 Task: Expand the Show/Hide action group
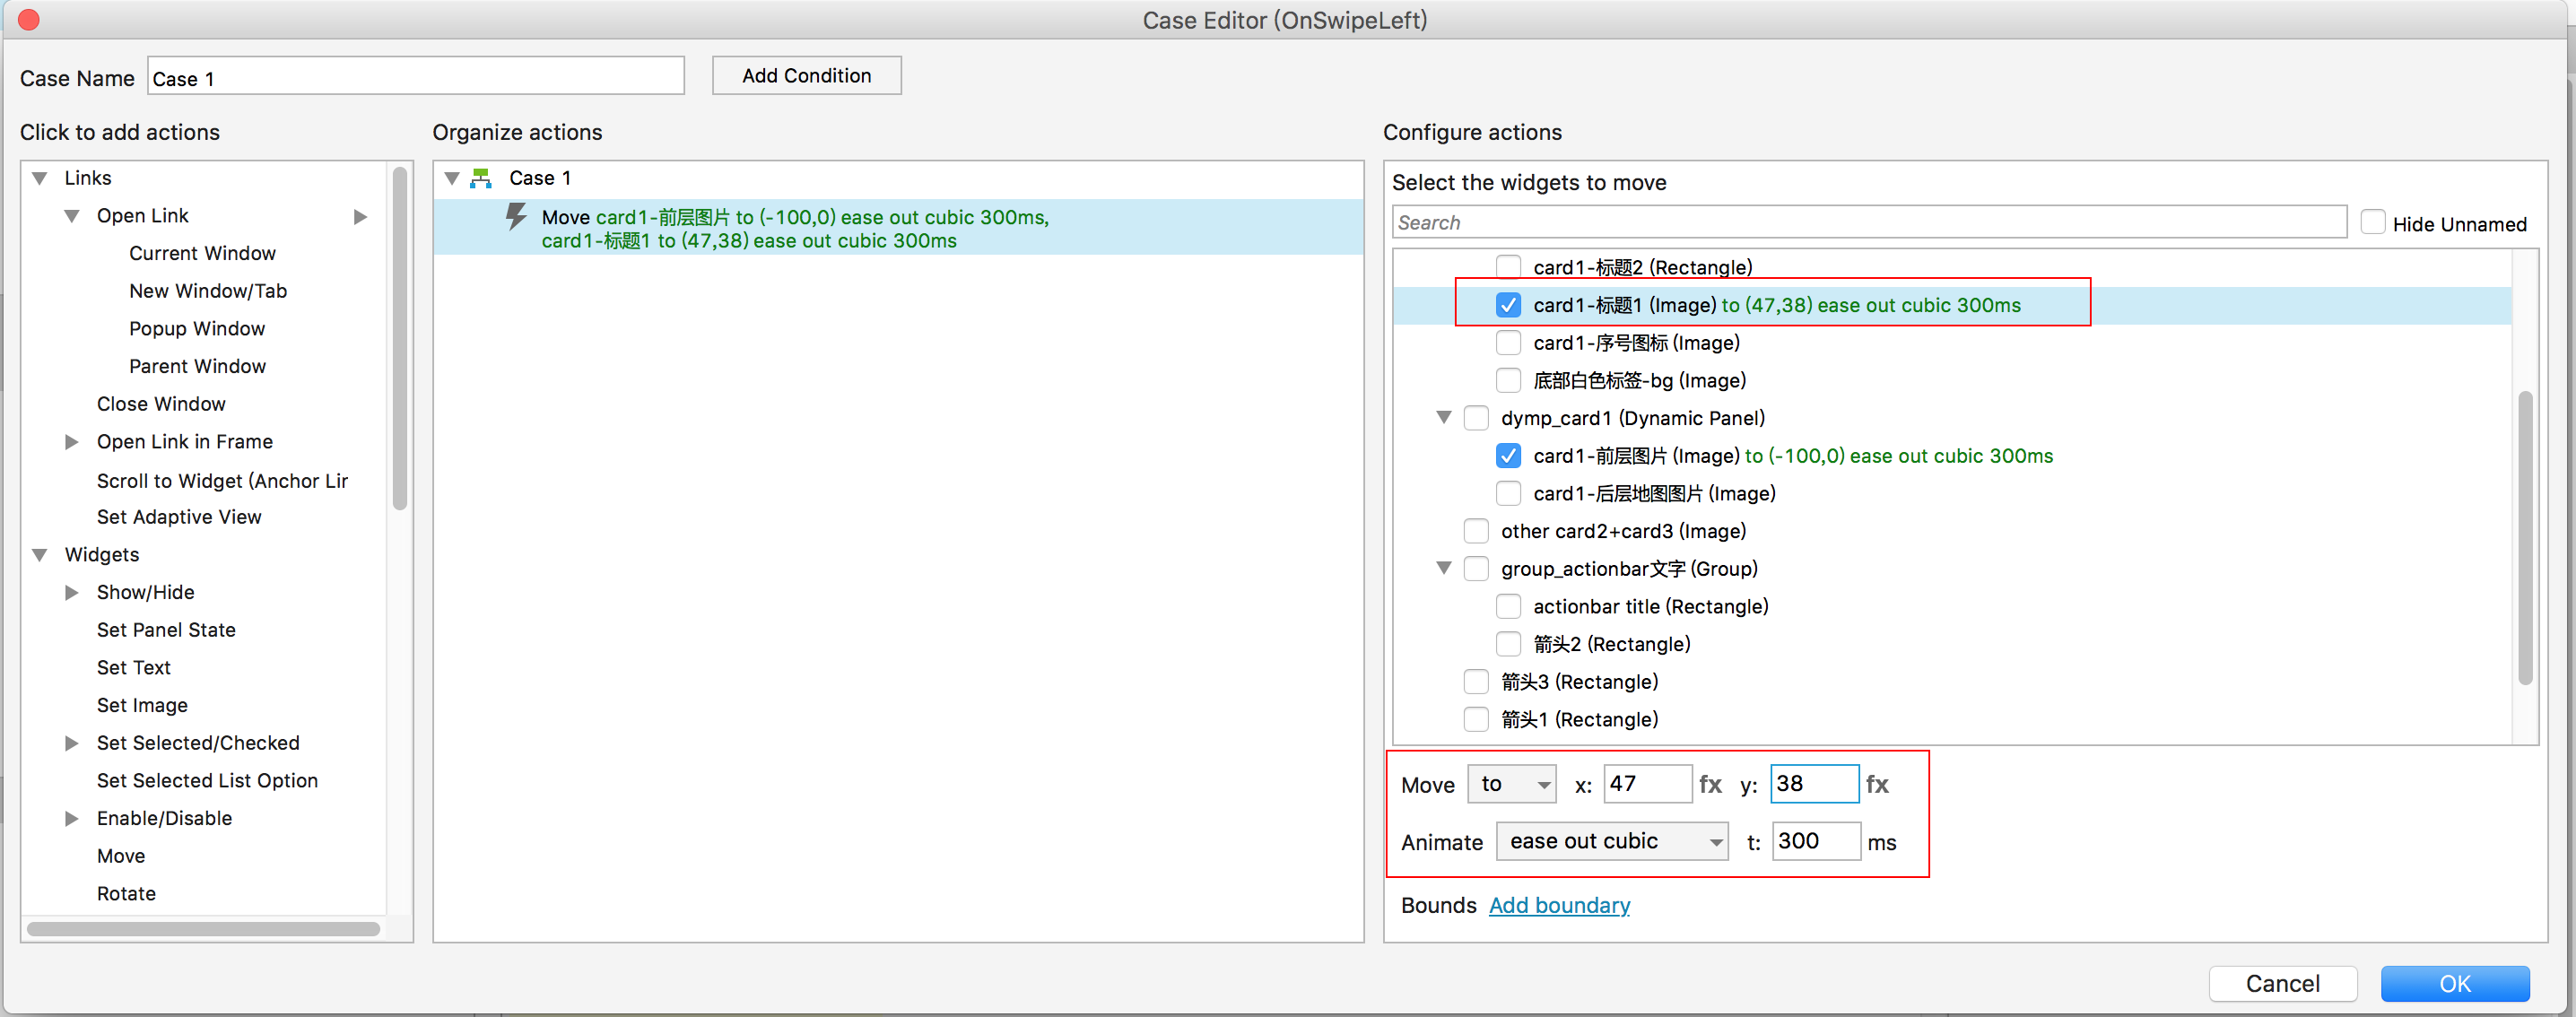pos(72,592)
